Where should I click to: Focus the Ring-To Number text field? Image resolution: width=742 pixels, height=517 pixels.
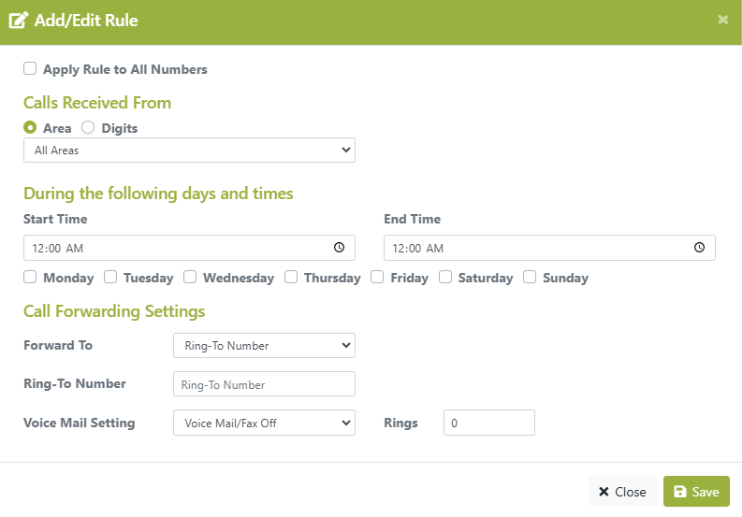pyautogui.click(x=264, y=384)
